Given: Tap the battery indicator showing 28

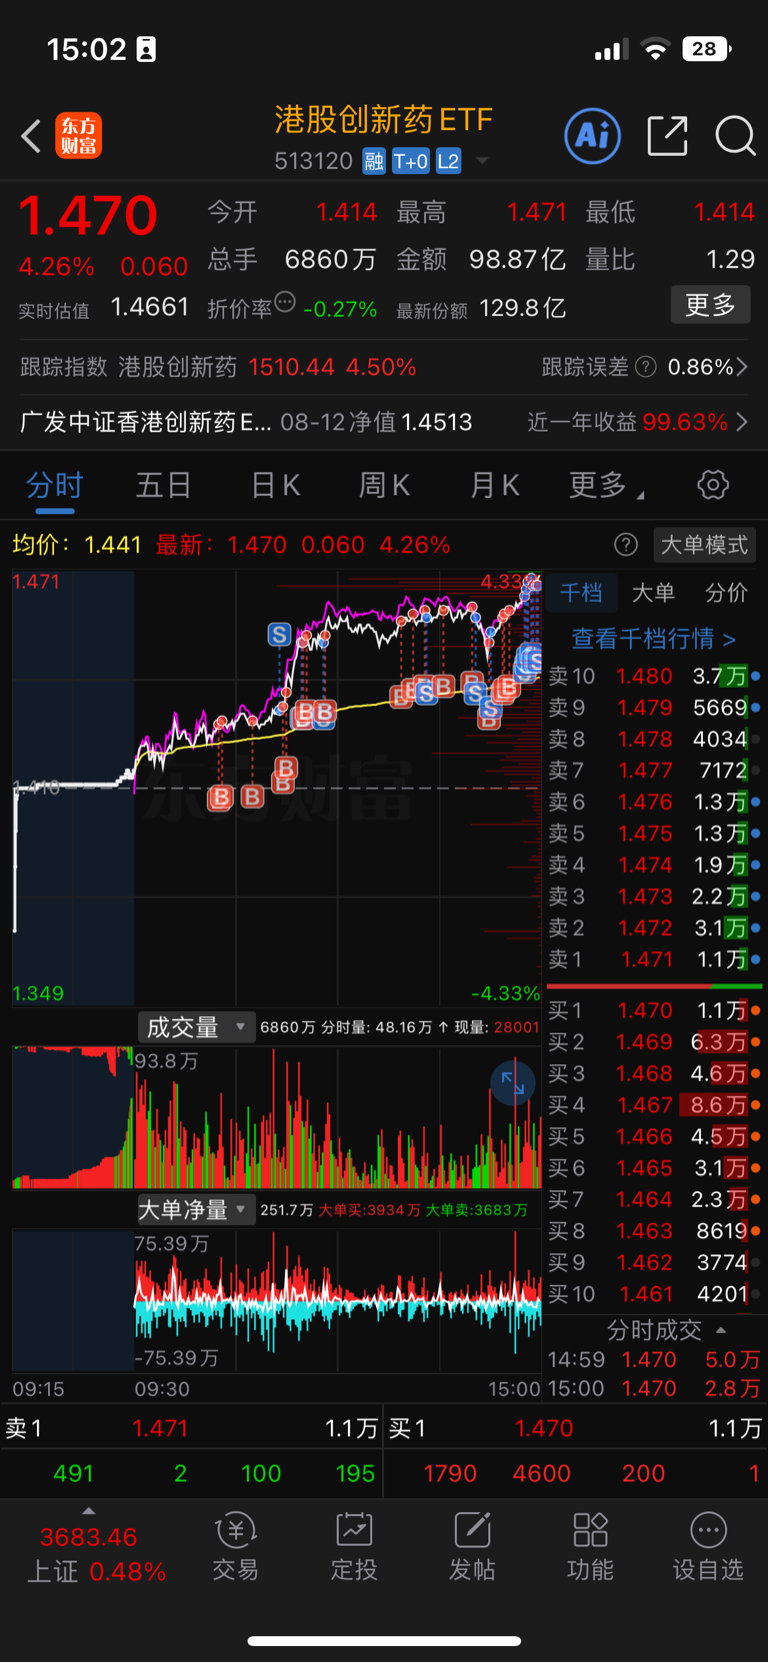Looking at the screenshot, I should click(706, 49).
